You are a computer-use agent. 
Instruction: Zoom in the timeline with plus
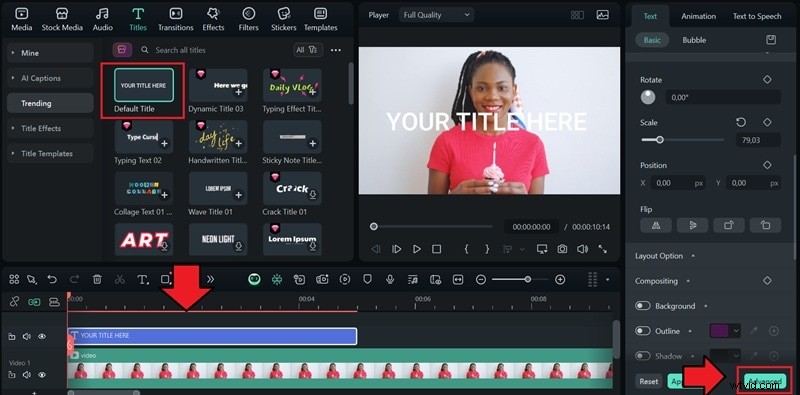560,279
